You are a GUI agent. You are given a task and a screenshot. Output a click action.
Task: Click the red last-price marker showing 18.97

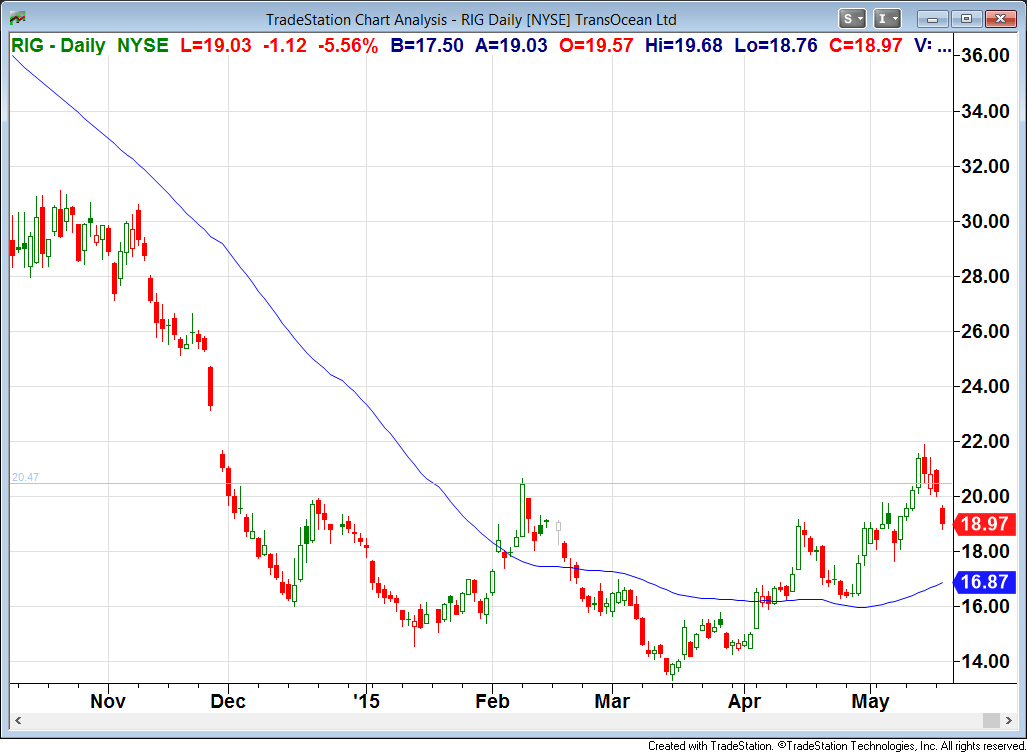click(x=984, y=523)
